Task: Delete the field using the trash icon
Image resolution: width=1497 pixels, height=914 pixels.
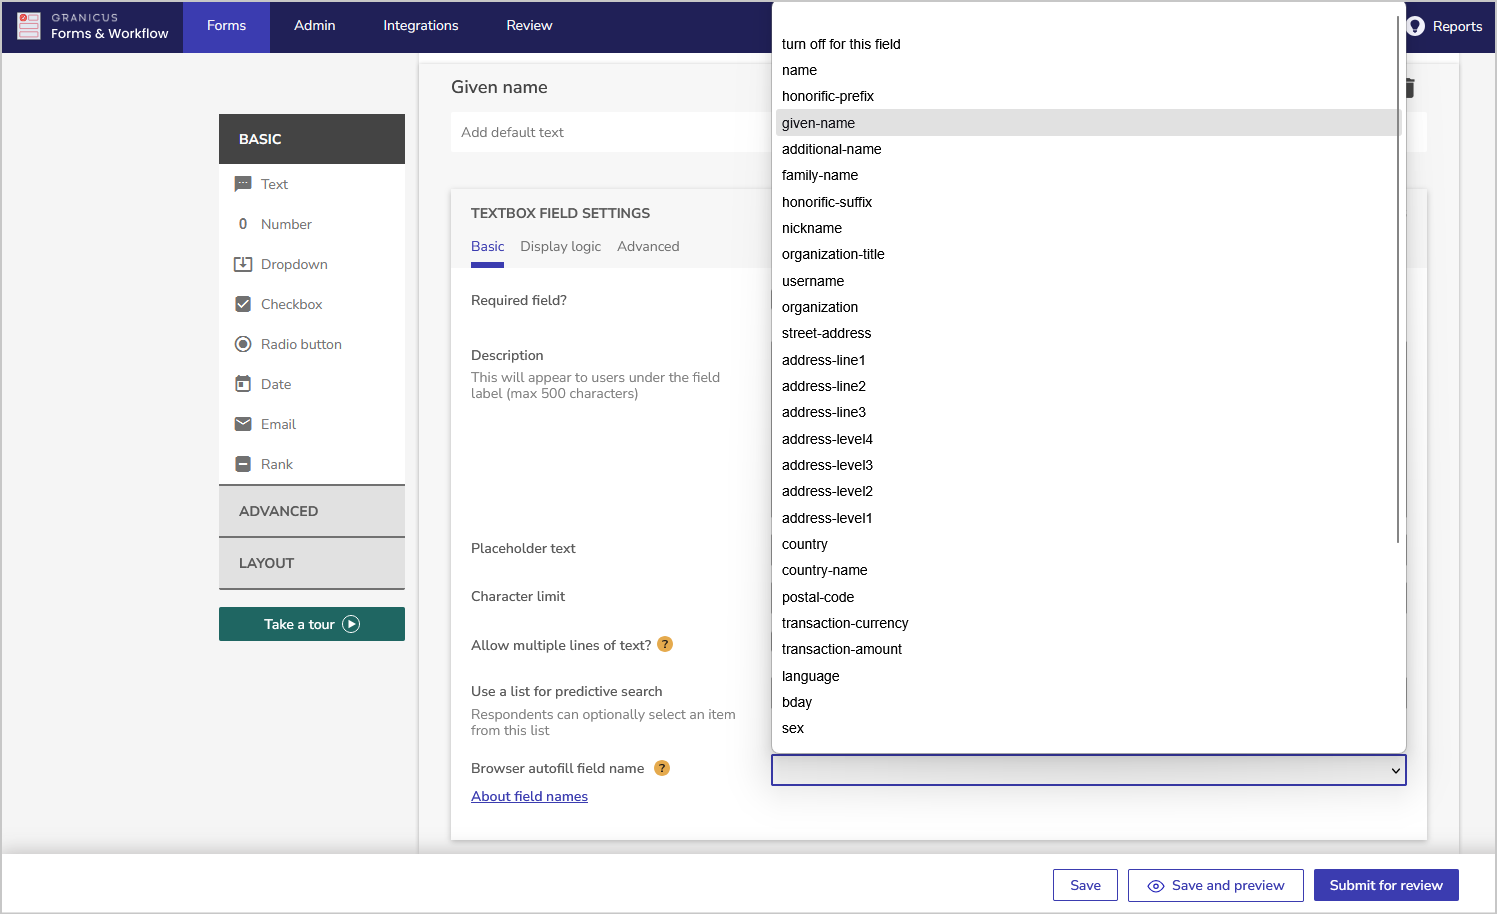Action: (1408, 87)
